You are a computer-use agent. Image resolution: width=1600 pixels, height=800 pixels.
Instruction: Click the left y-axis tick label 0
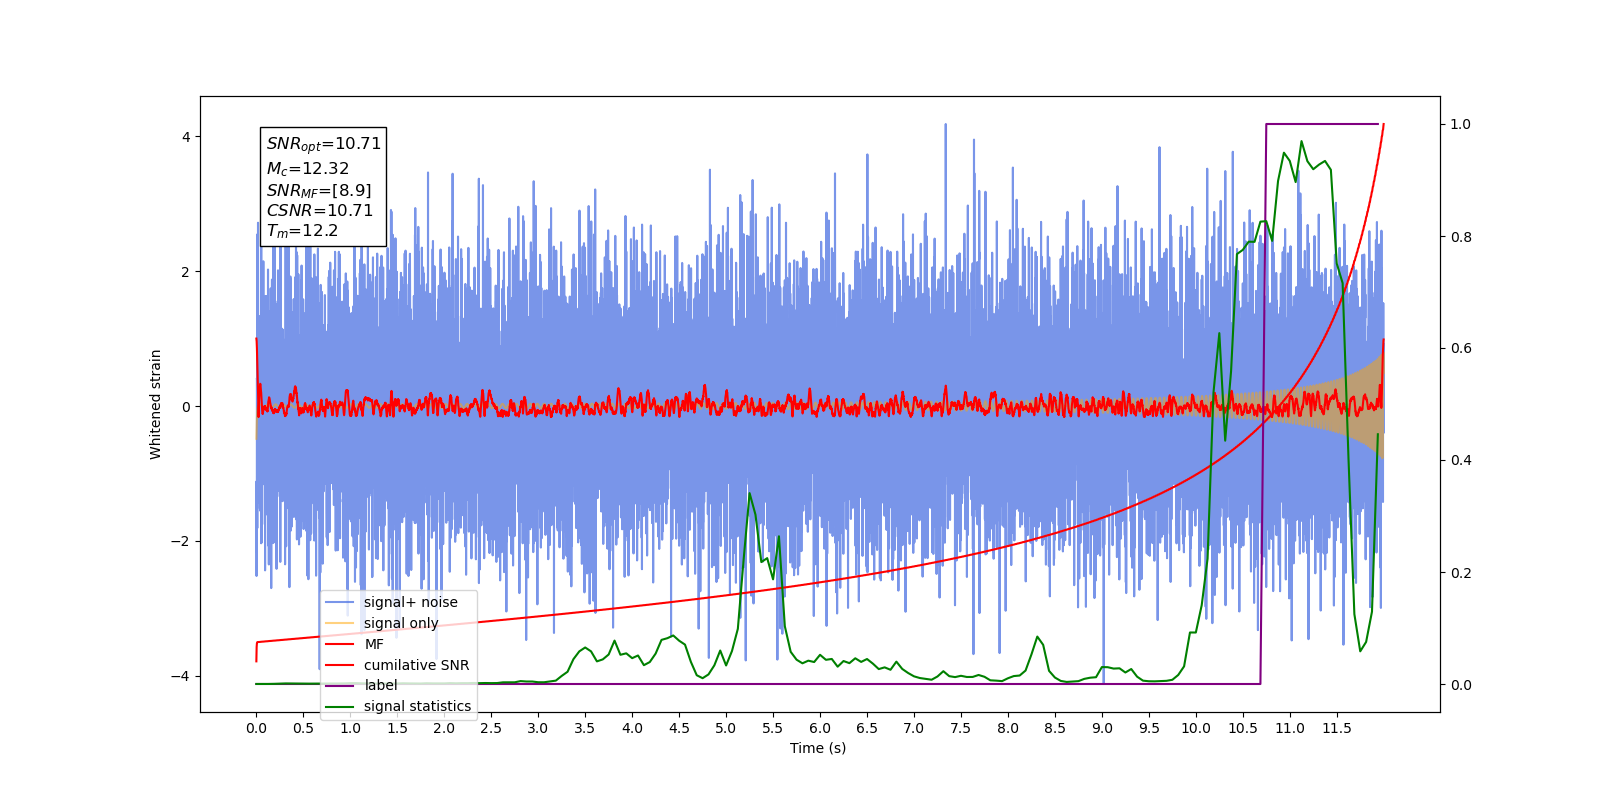coord(188,407)
